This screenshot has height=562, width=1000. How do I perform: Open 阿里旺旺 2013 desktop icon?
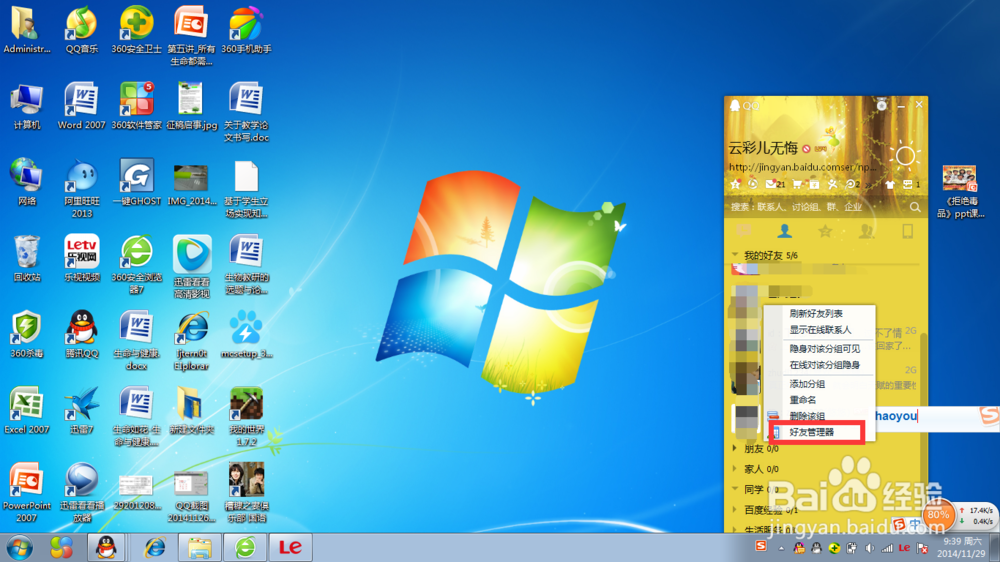point(82,189)
